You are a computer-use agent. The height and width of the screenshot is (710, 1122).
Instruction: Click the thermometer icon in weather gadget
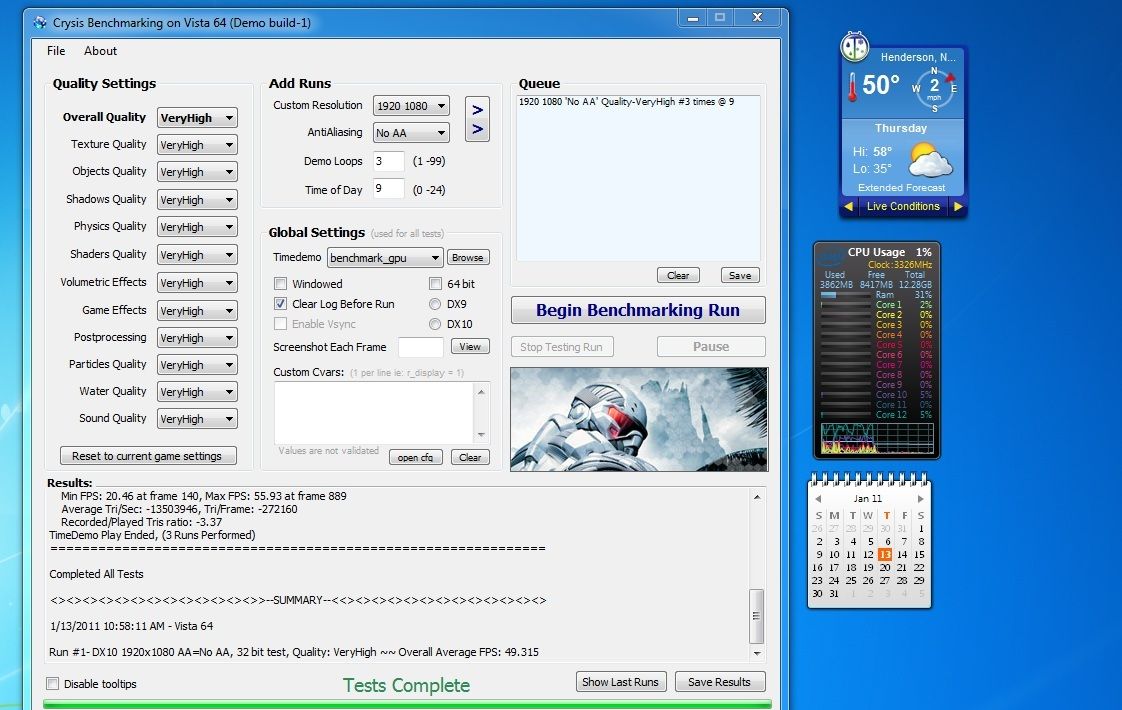(x=852, y=87)
